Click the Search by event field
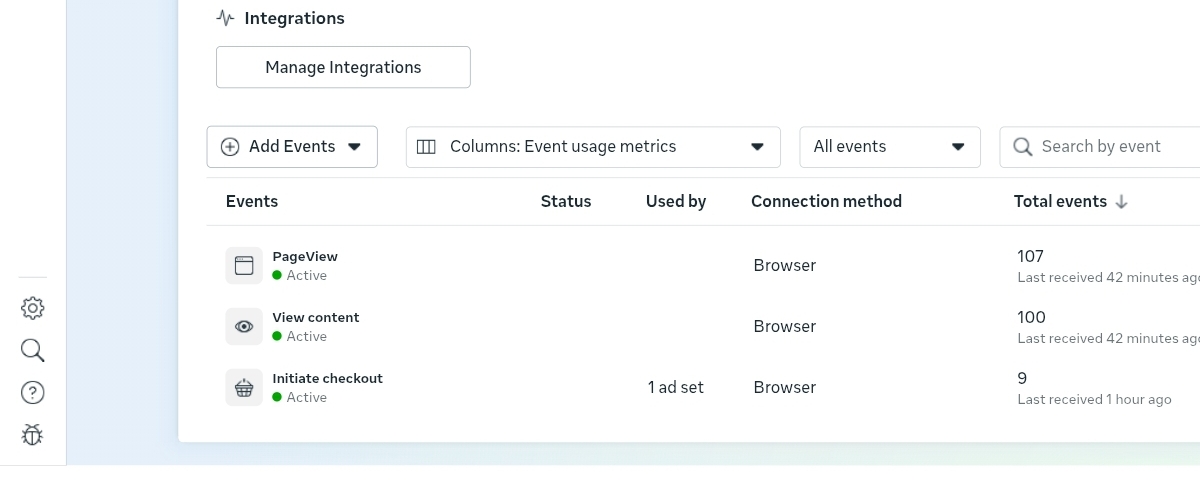The image size is (1200, 500). click(1110, 146)
